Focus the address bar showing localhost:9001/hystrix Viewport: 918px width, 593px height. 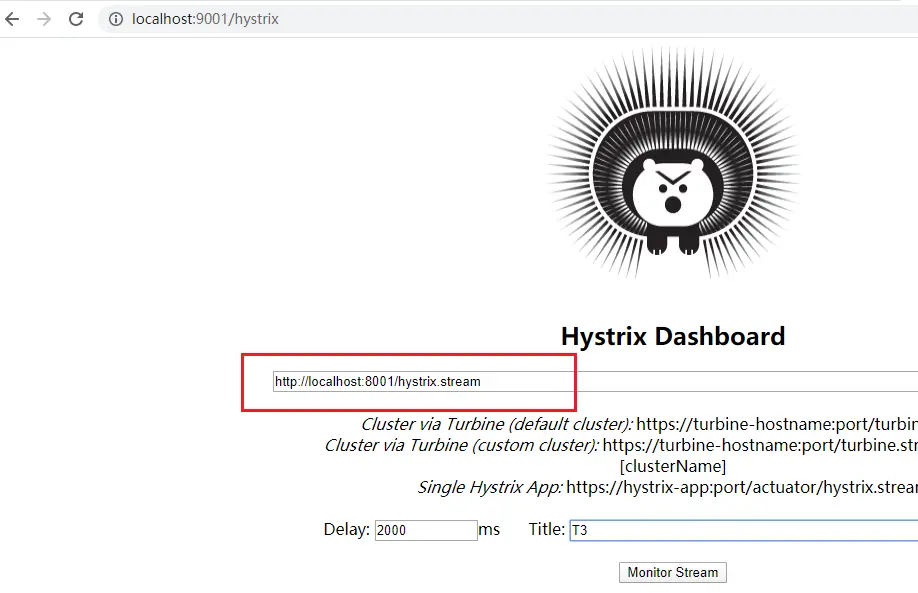508,19
